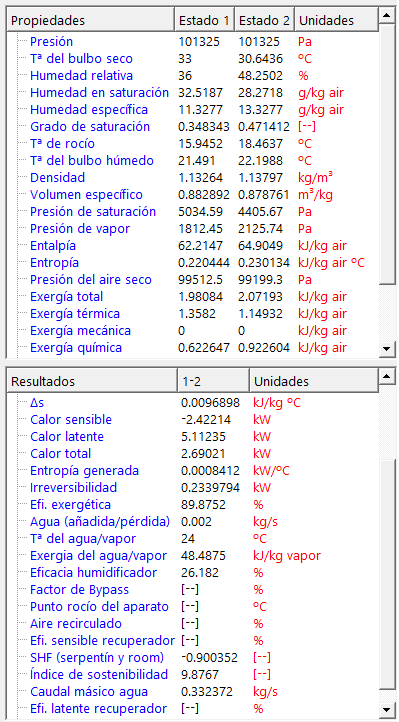399x722 pixels.
Task: Select the Índice de sostenibilidad row
Action: 192,675
